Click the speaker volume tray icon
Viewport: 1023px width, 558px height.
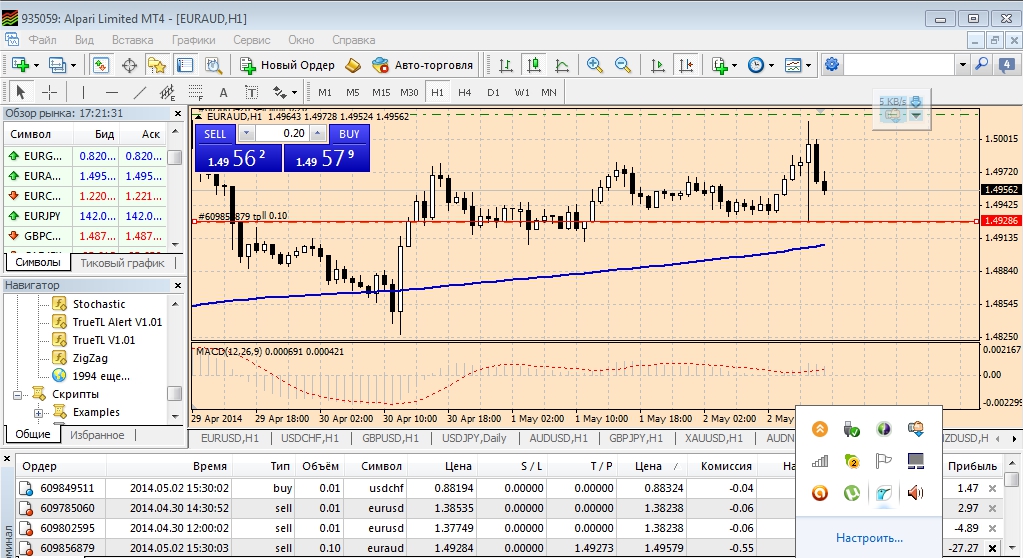pyautogui.click(x=915, y=493)
